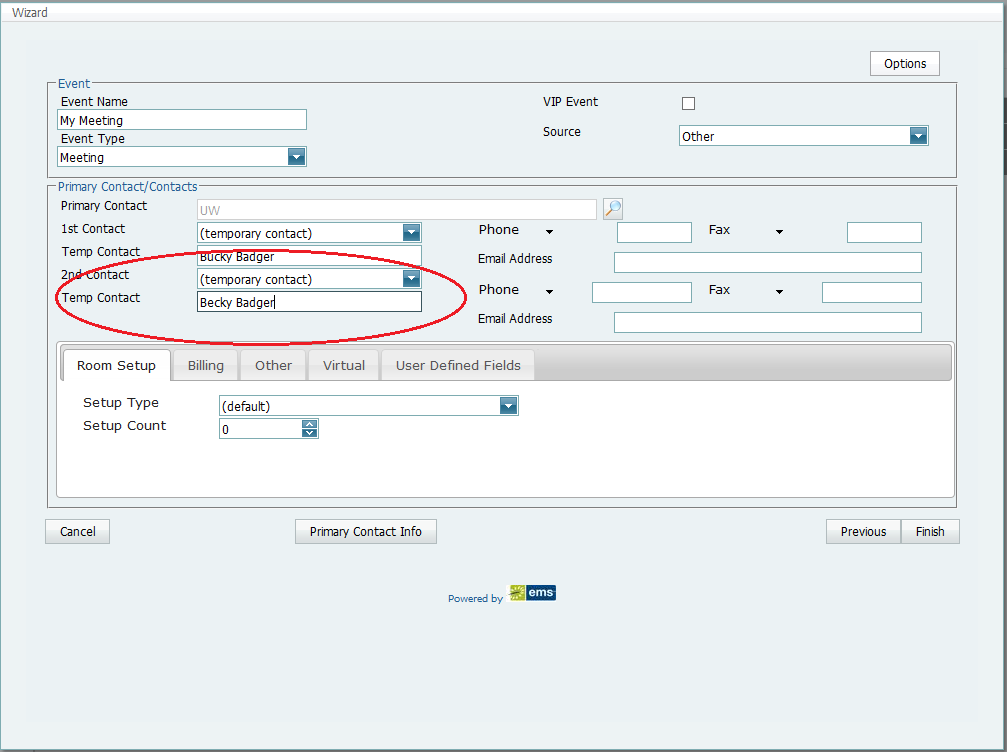1007x752 pixels.
Task: Go back with the Previous button
Action: (x=863, y=532)
